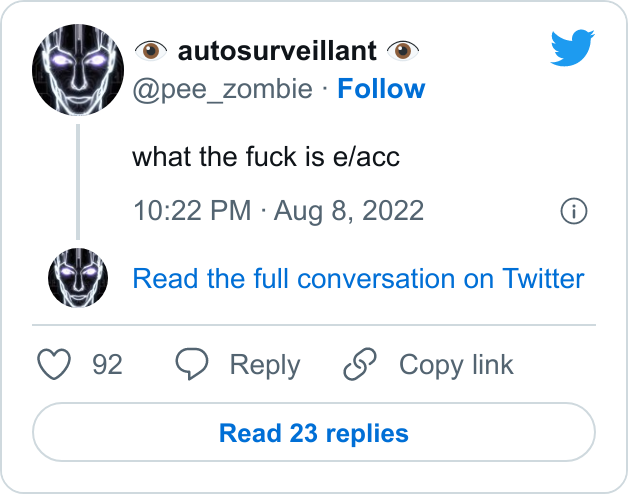628x494 pixels.
Task: Open Read the full conversation on Twitter
Action: pyautogui.click(x=358, y=278)
